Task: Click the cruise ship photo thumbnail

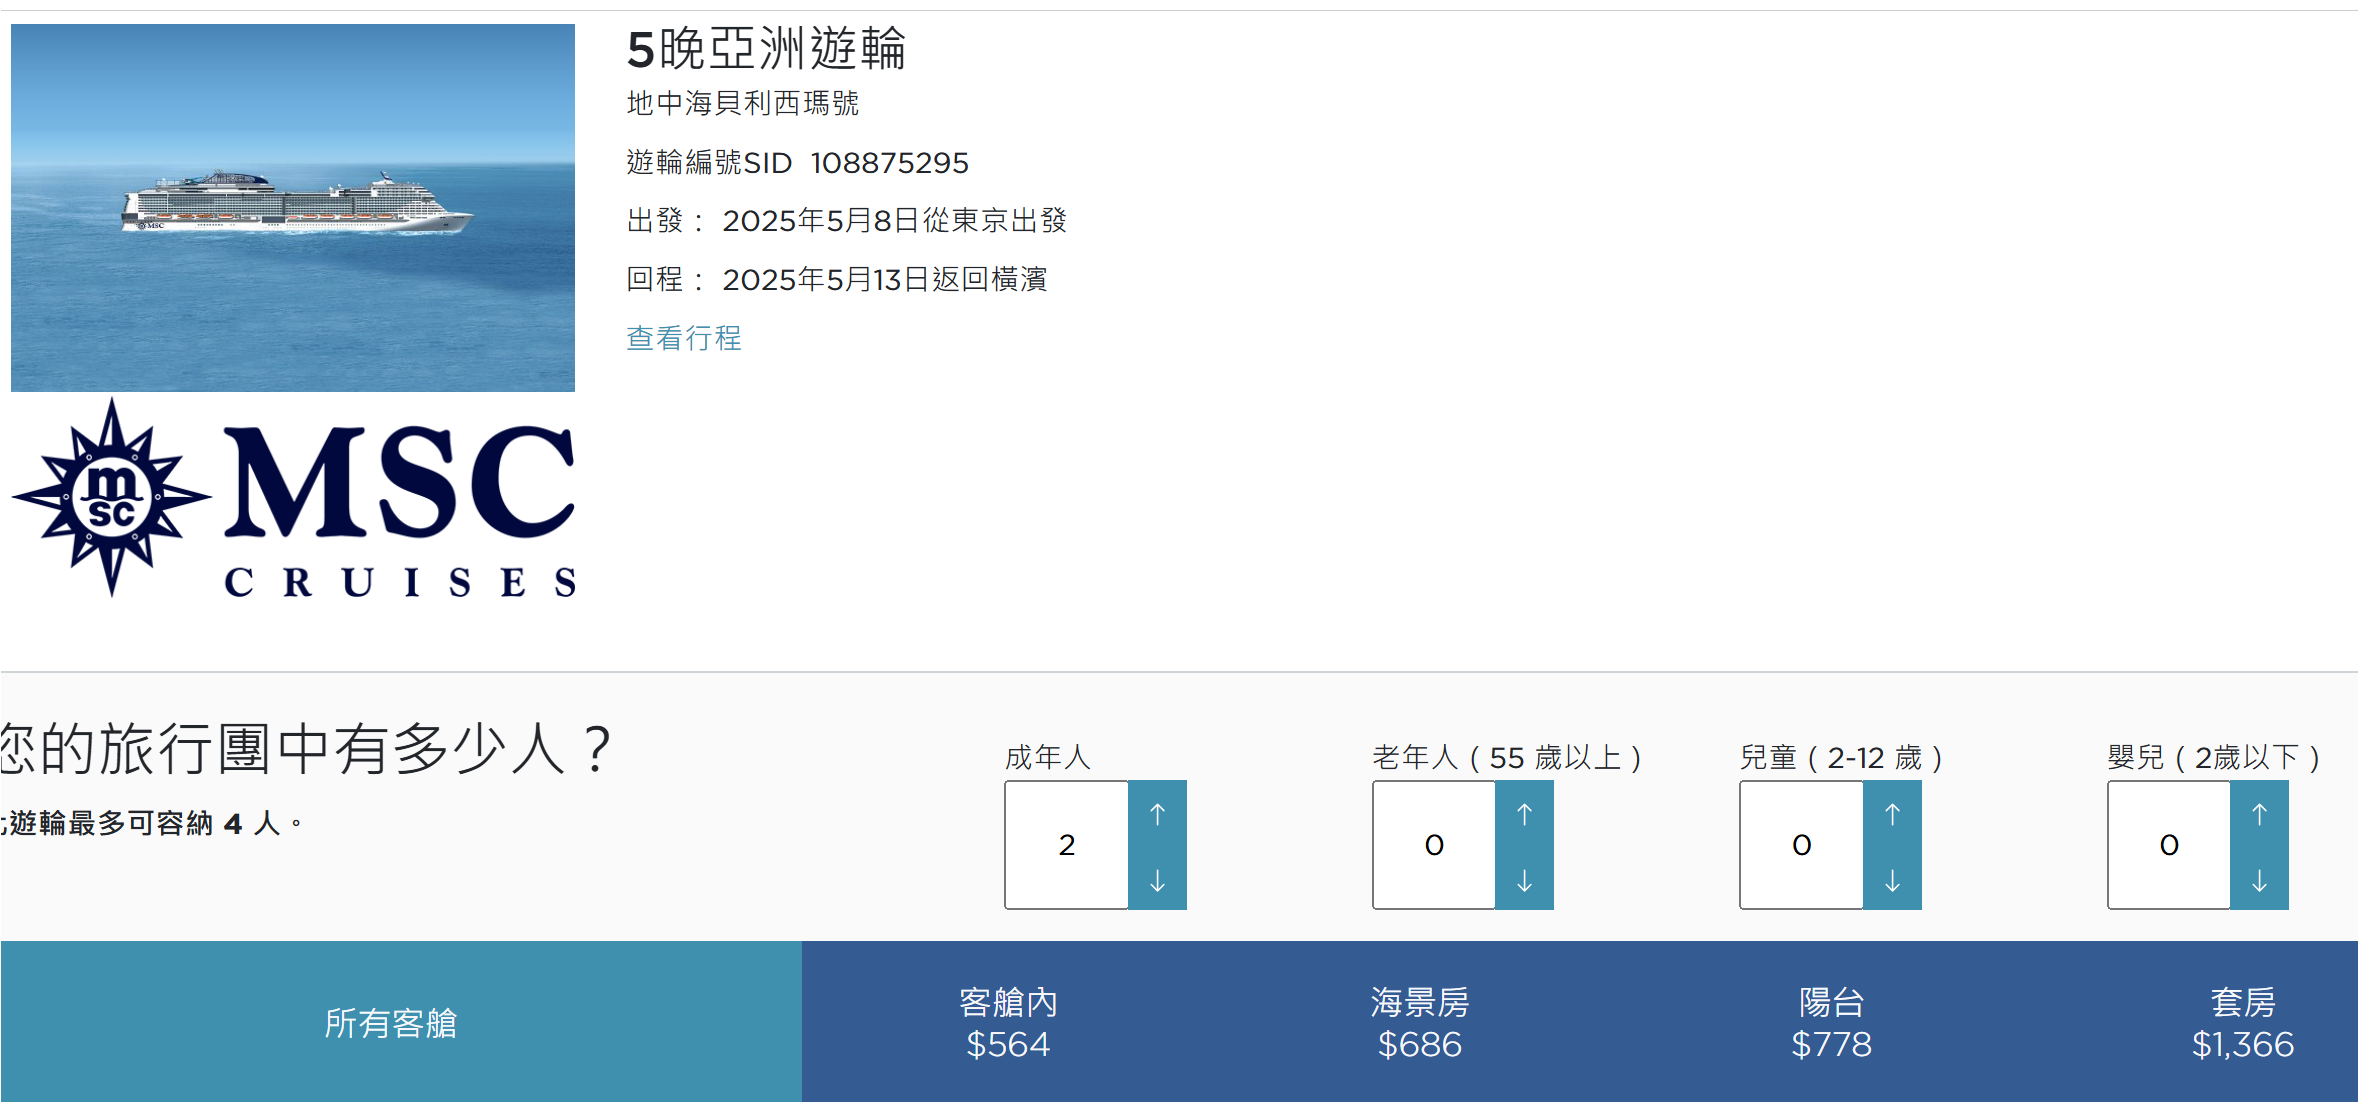Action: [293, 208]
